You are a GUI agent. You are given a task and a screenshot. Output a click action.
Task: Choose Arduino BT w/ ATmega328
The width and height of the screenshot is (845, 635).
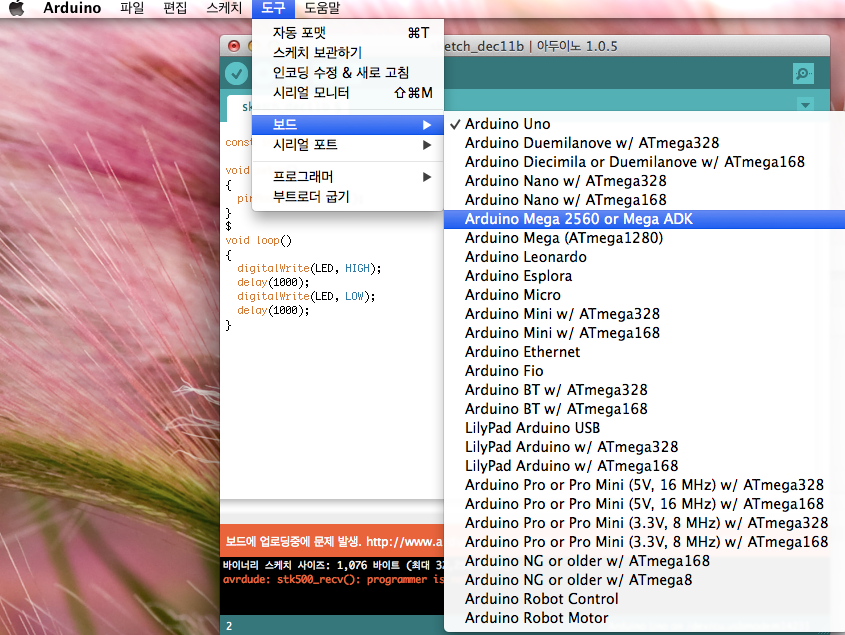645,390
